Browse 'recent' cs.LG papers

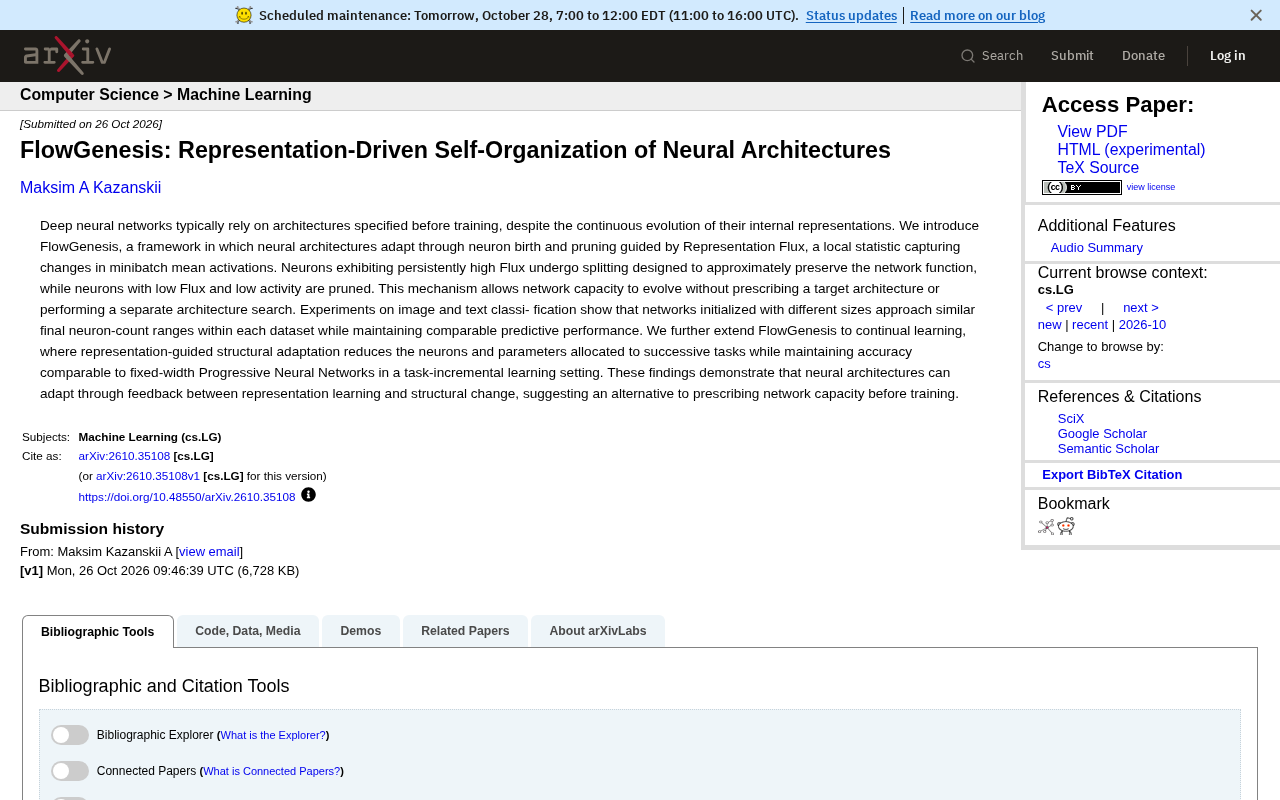pos(1090,325)
